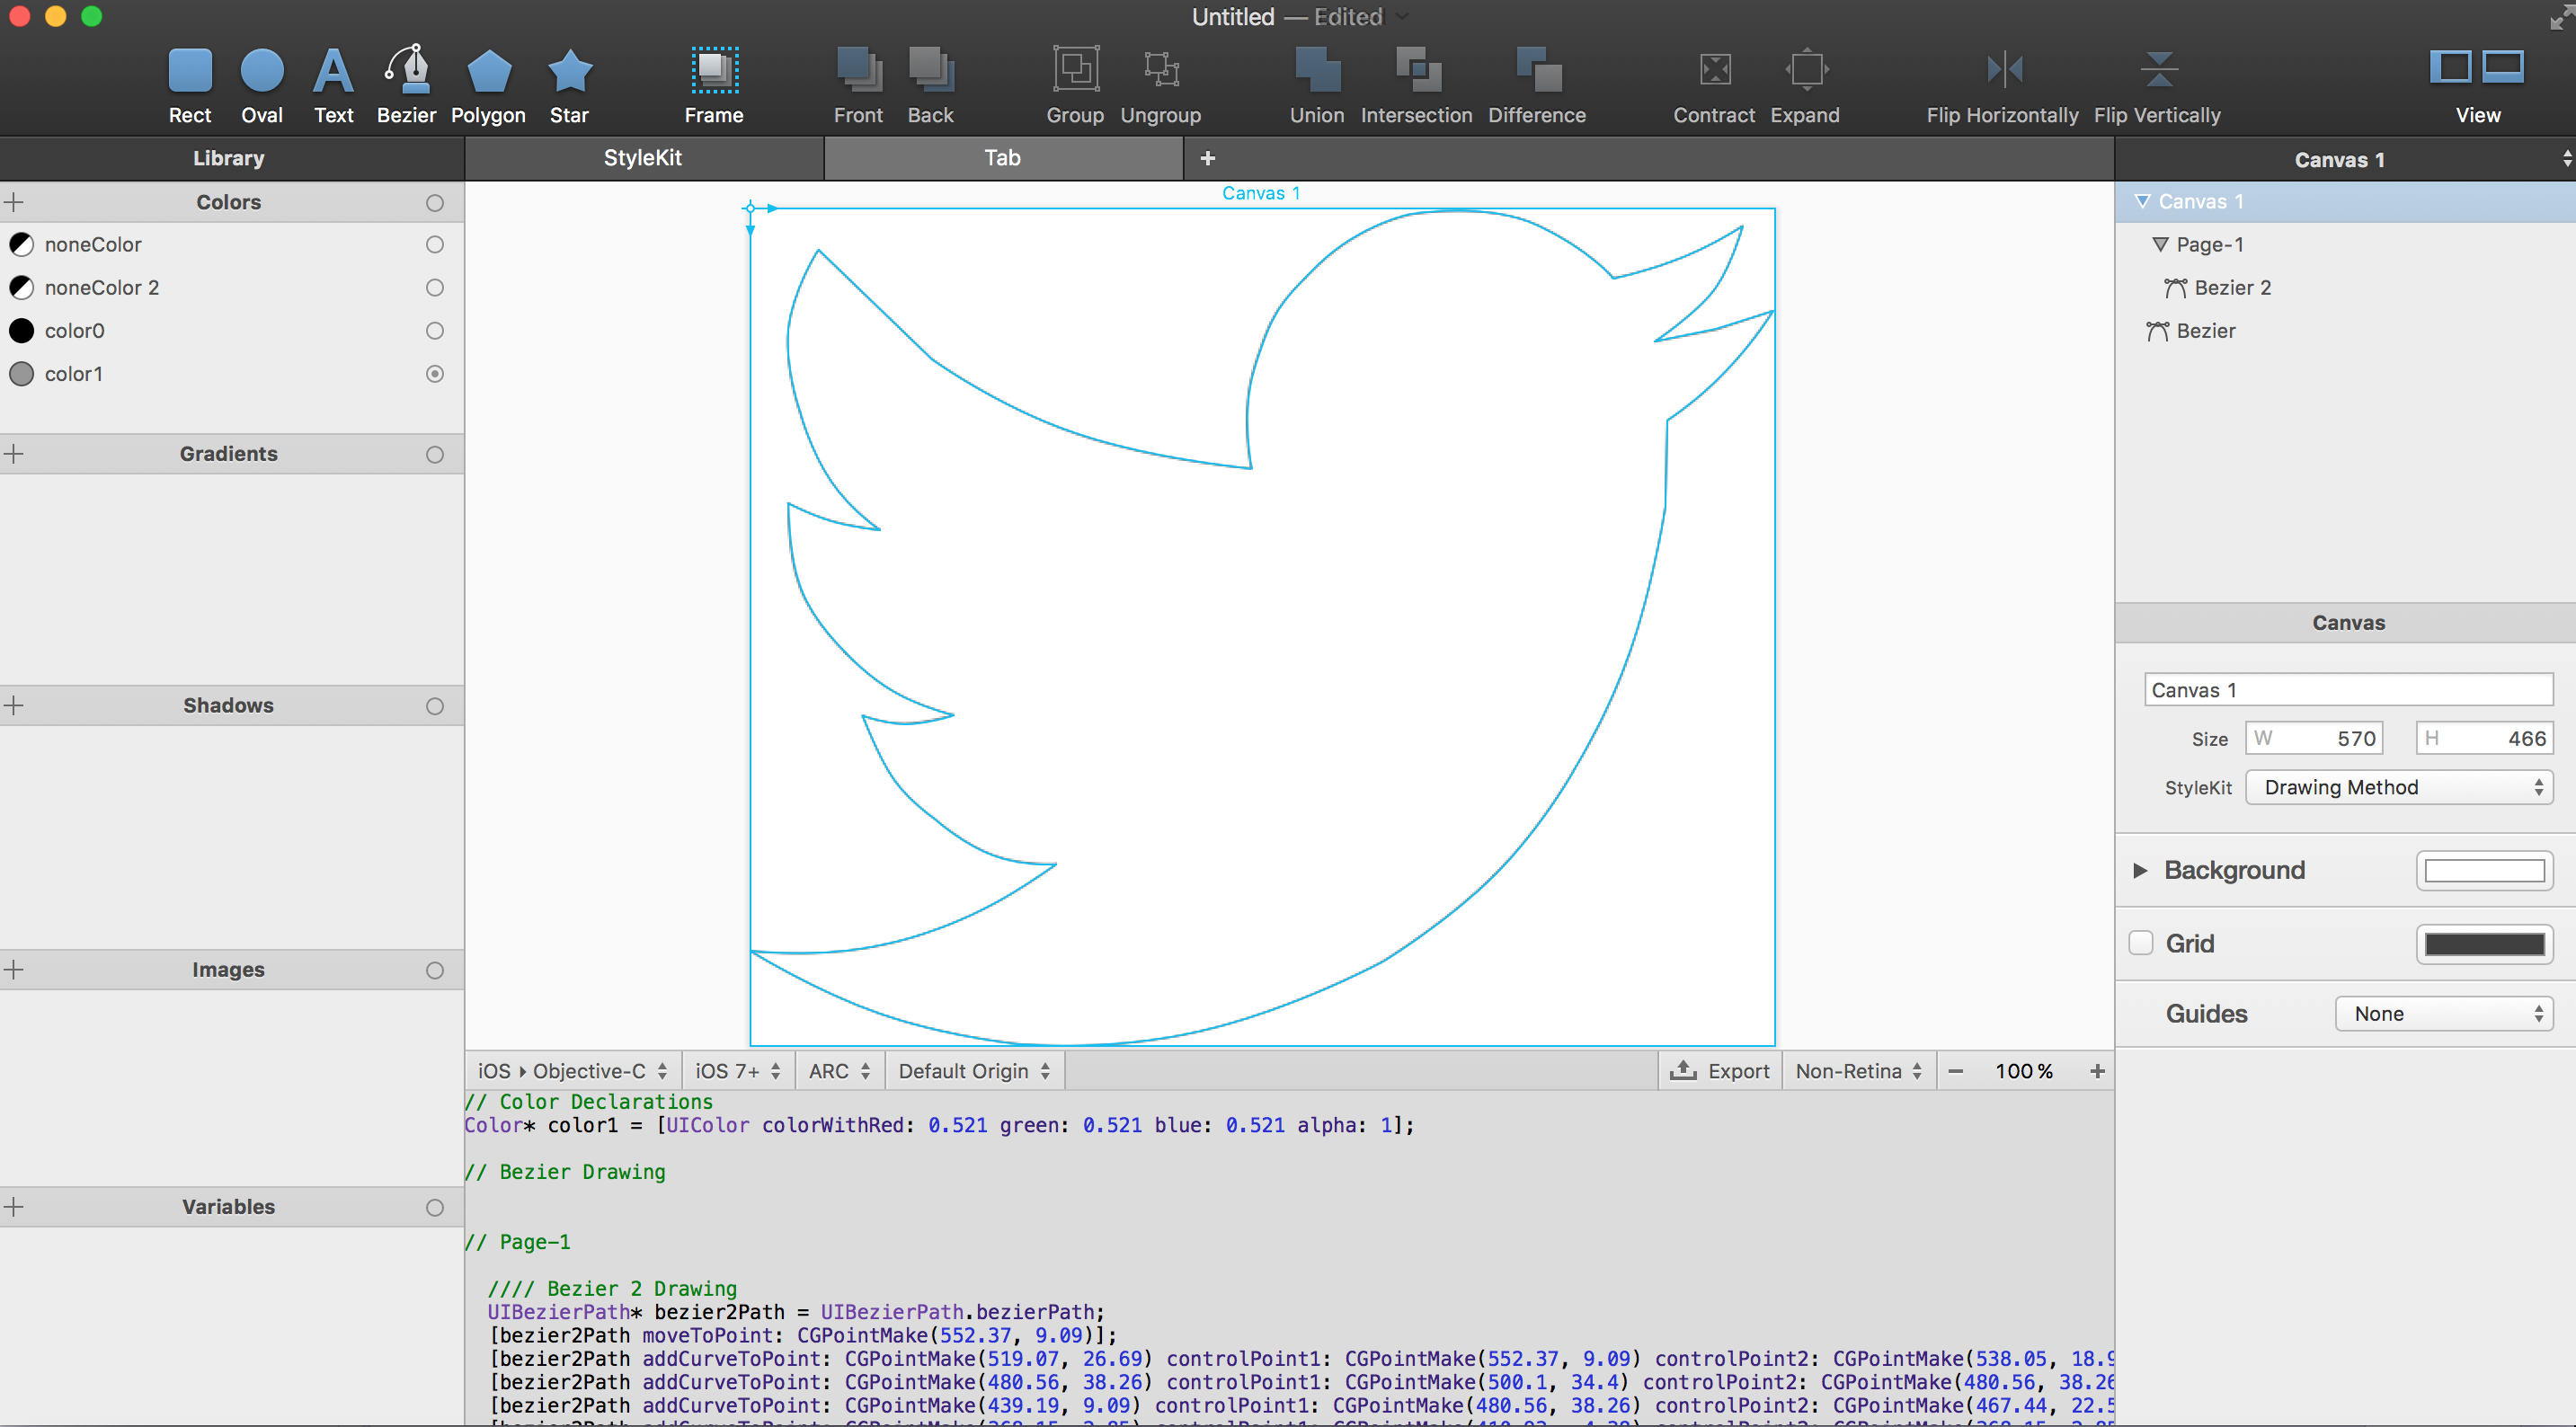Click the Flip Horizontally icon
Screen dimensions: 2576x1427
[2003, 71]
